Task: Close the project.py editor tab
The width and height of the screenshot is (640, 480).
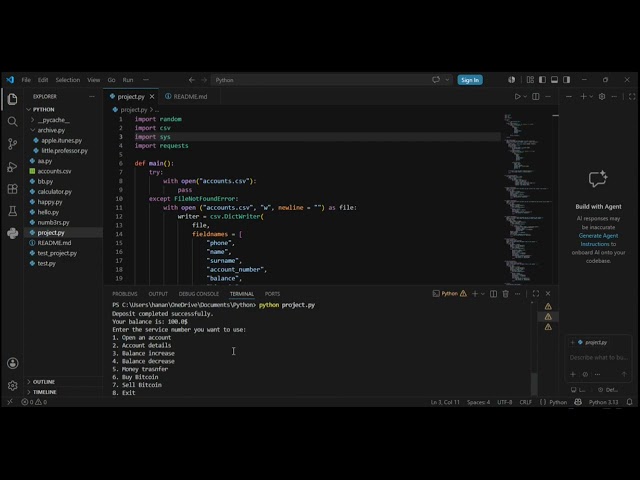Action: pyautogui.click(x=152, y=97)
